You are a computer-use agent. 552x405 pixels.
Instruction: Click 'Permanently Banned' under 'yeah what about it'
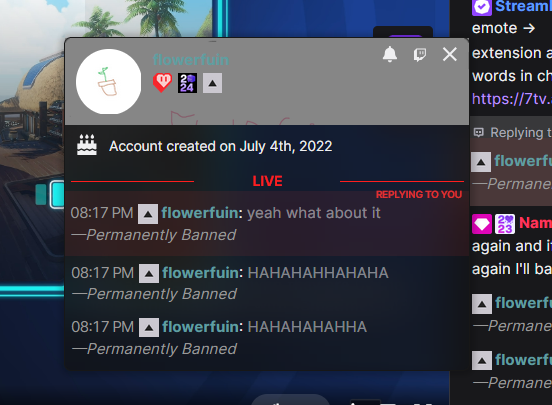(161, 235)
